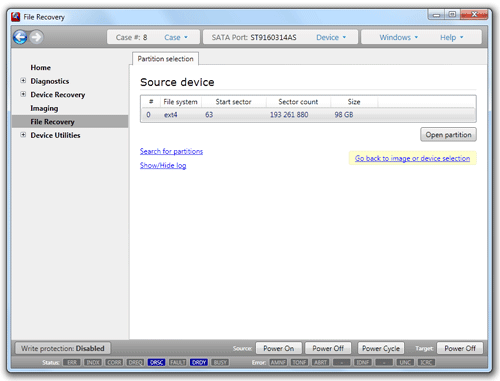Click the File system column header

click(180, 102)
